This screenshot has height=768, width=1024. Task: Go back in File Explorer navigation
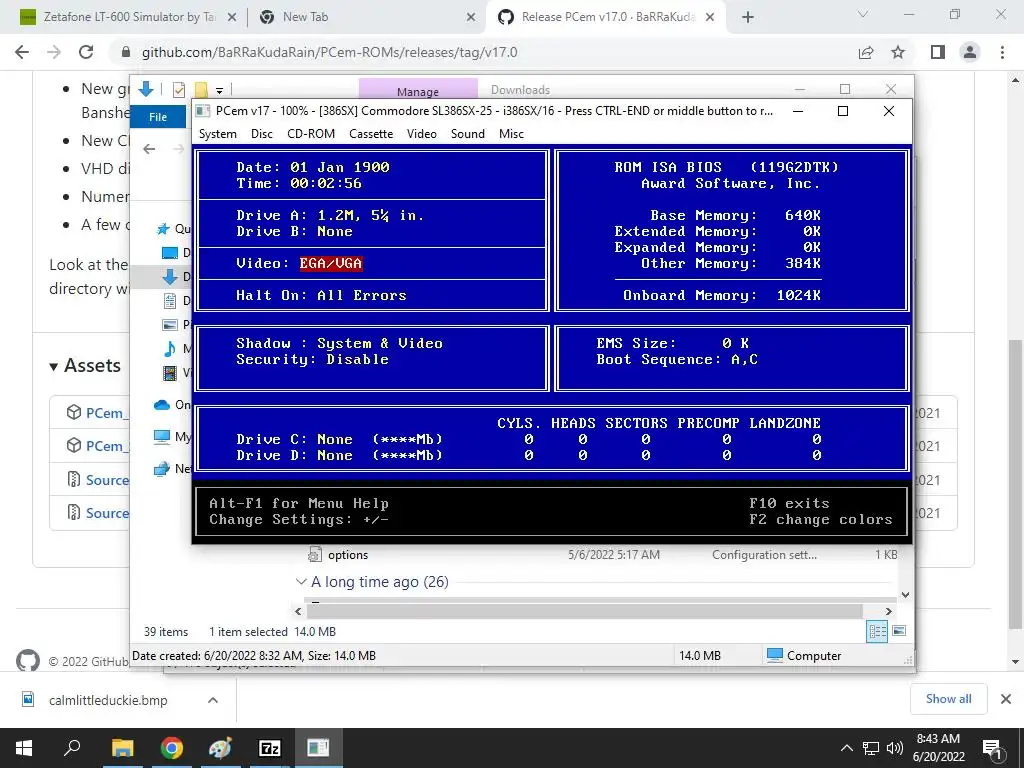coord(149,149)
